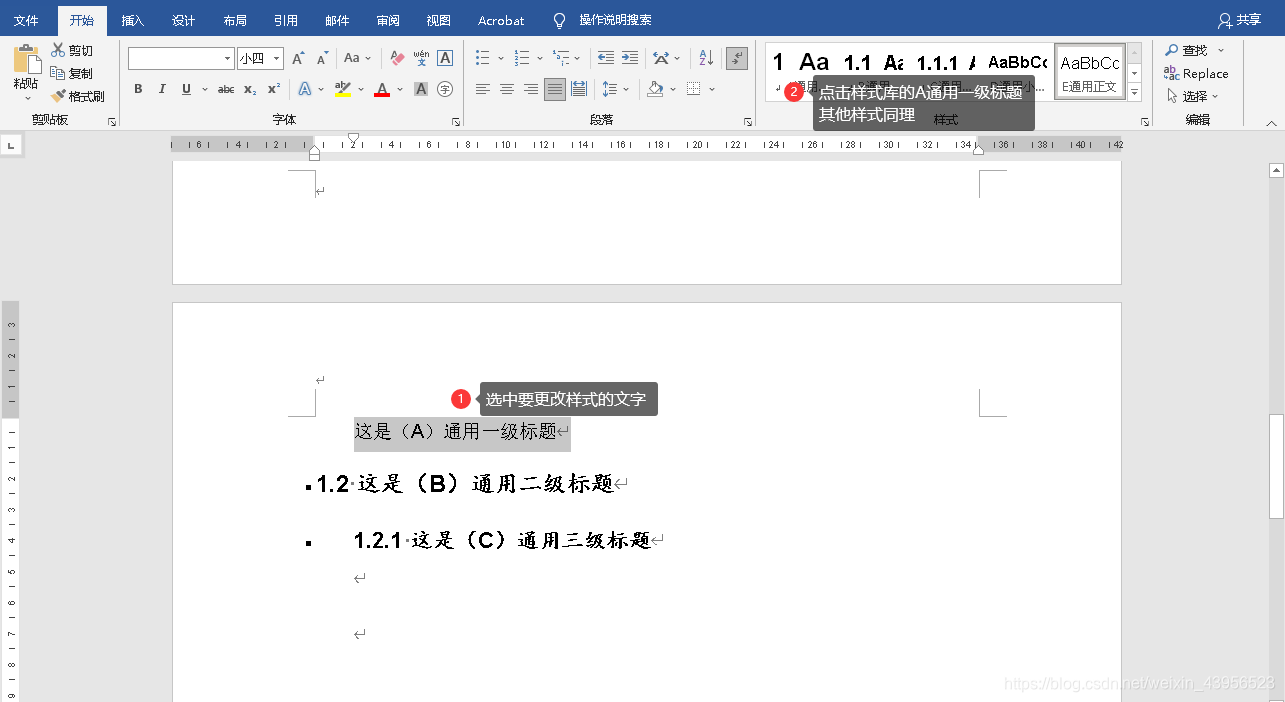Click the 查找 (Find) button
This screenshot has width=1285, height=702.
pos(1187,50)
